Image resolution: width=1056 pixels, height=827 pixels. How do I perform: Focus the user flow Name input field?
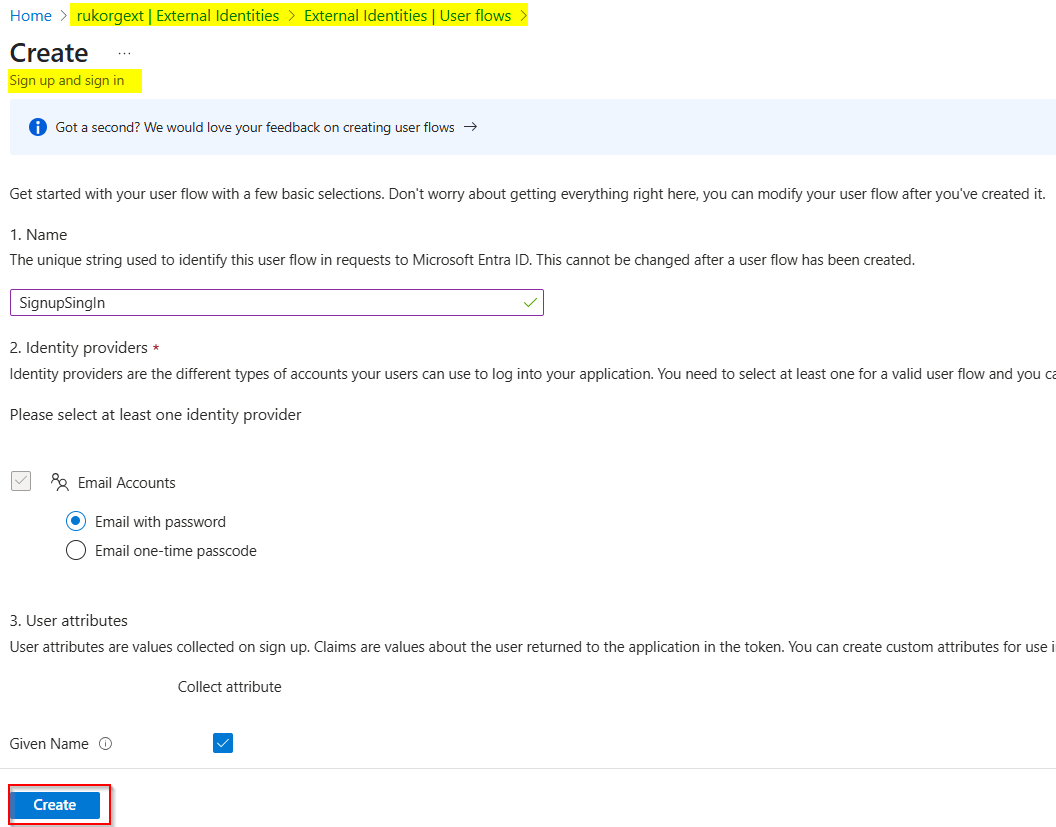(x=277, y=302)
